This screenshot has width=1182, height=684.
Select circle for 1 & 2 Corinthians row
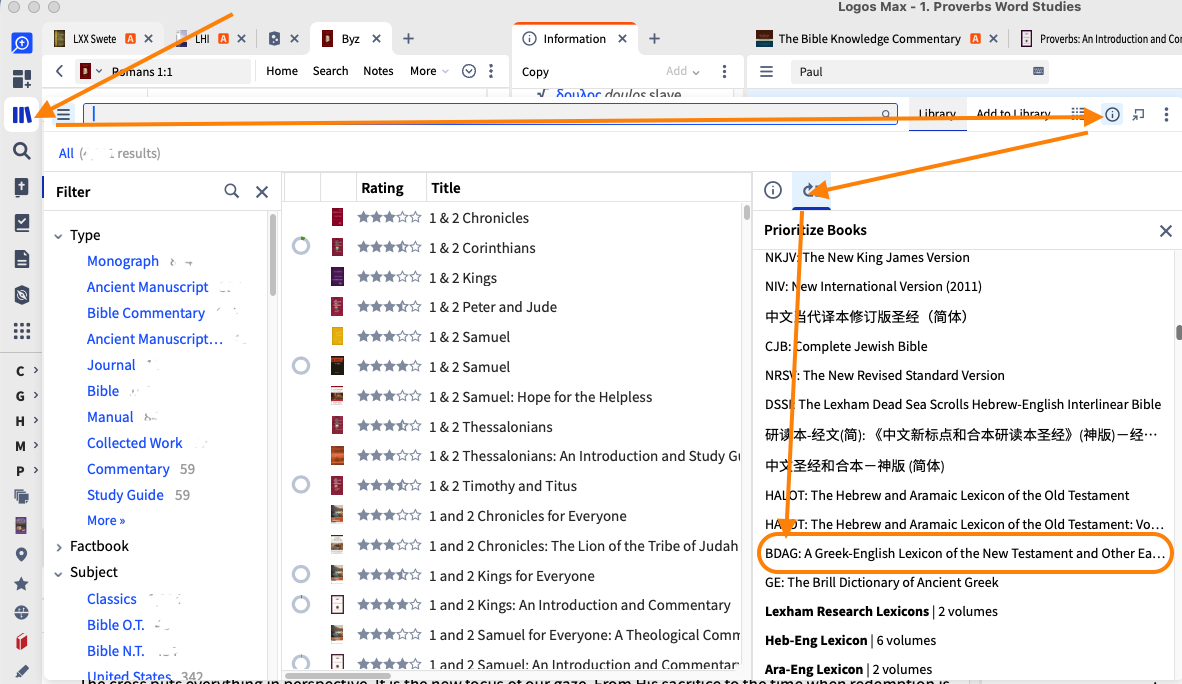pyautogui.click(x=301, y=246)
